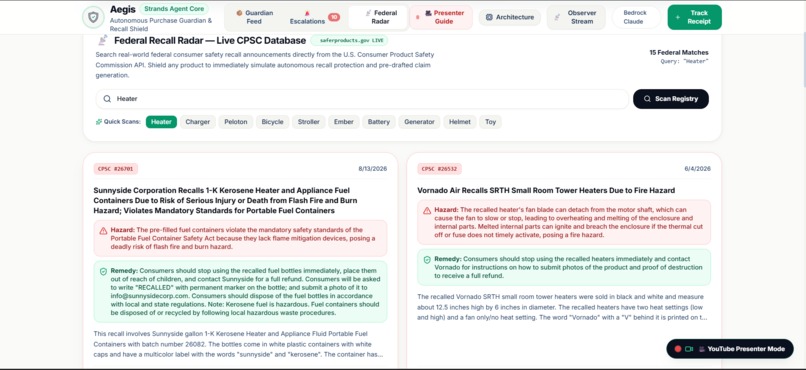Click the CPSC #26701 tag
Image resolution: width=806 pixels, height=370 pixels.
[x=116, y=169]
